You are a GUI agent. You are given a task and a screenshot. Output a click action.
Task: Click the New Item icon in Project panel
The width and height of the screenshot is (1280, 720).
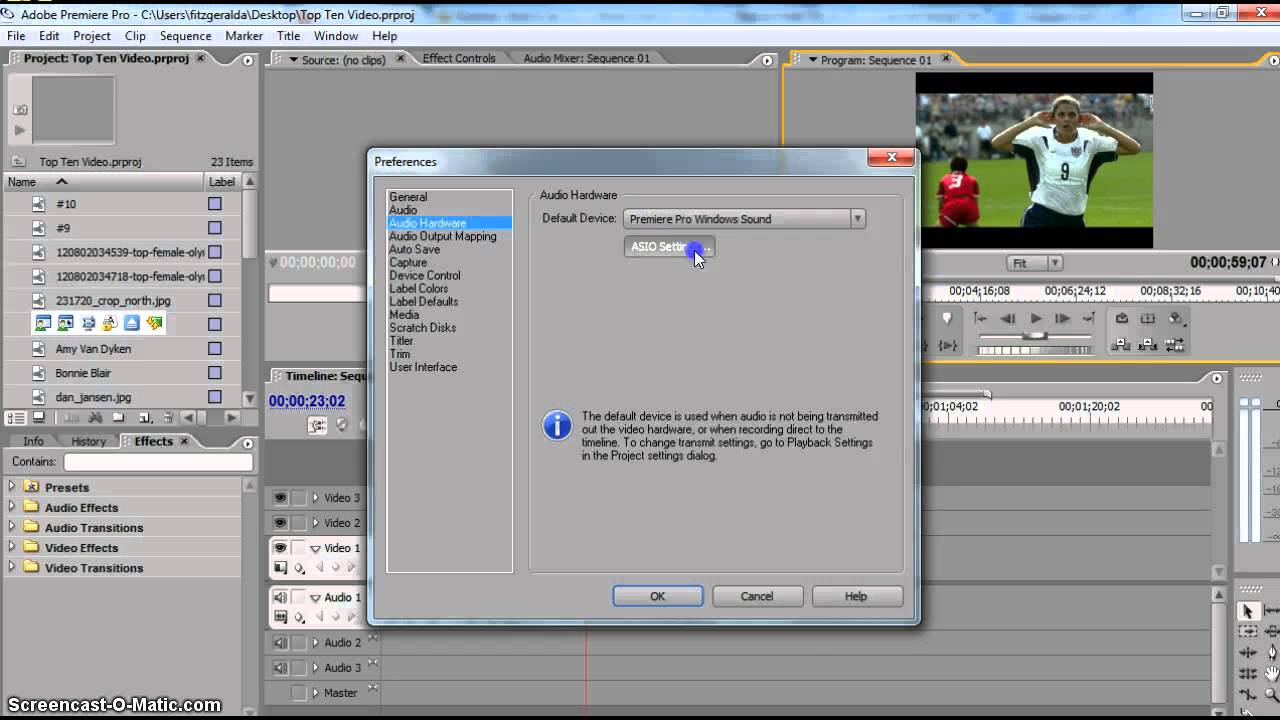point(144,417)
